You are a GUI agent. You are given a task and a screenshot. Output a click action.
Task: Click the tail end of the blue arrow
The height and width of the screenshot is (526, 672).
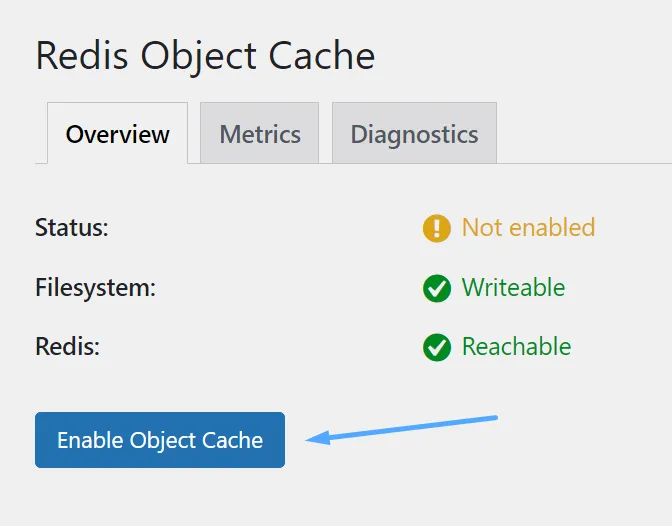[x=496, y=418]
